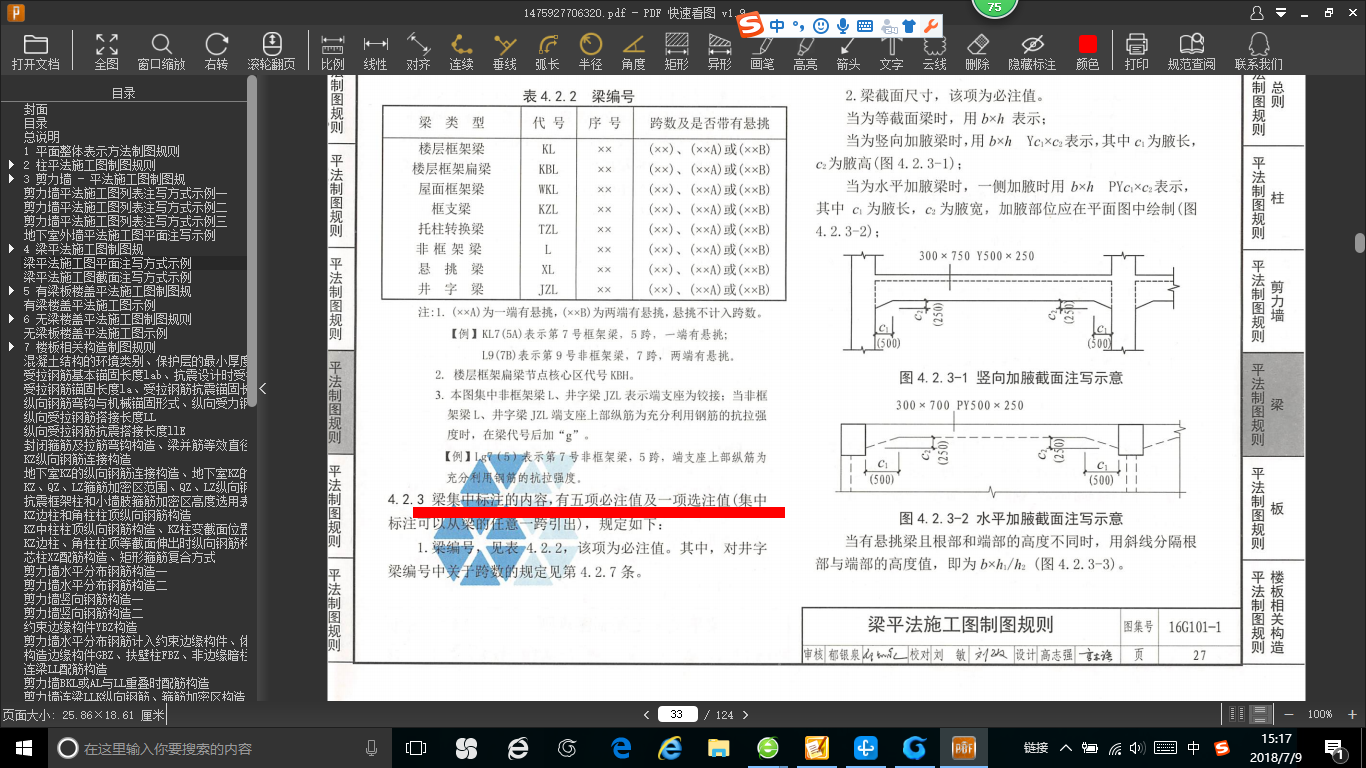The height and width of the screenshot is (768, 1366).
Task: Activate the 窗口缩放 window zoom tool
Action: coord(161,51)
